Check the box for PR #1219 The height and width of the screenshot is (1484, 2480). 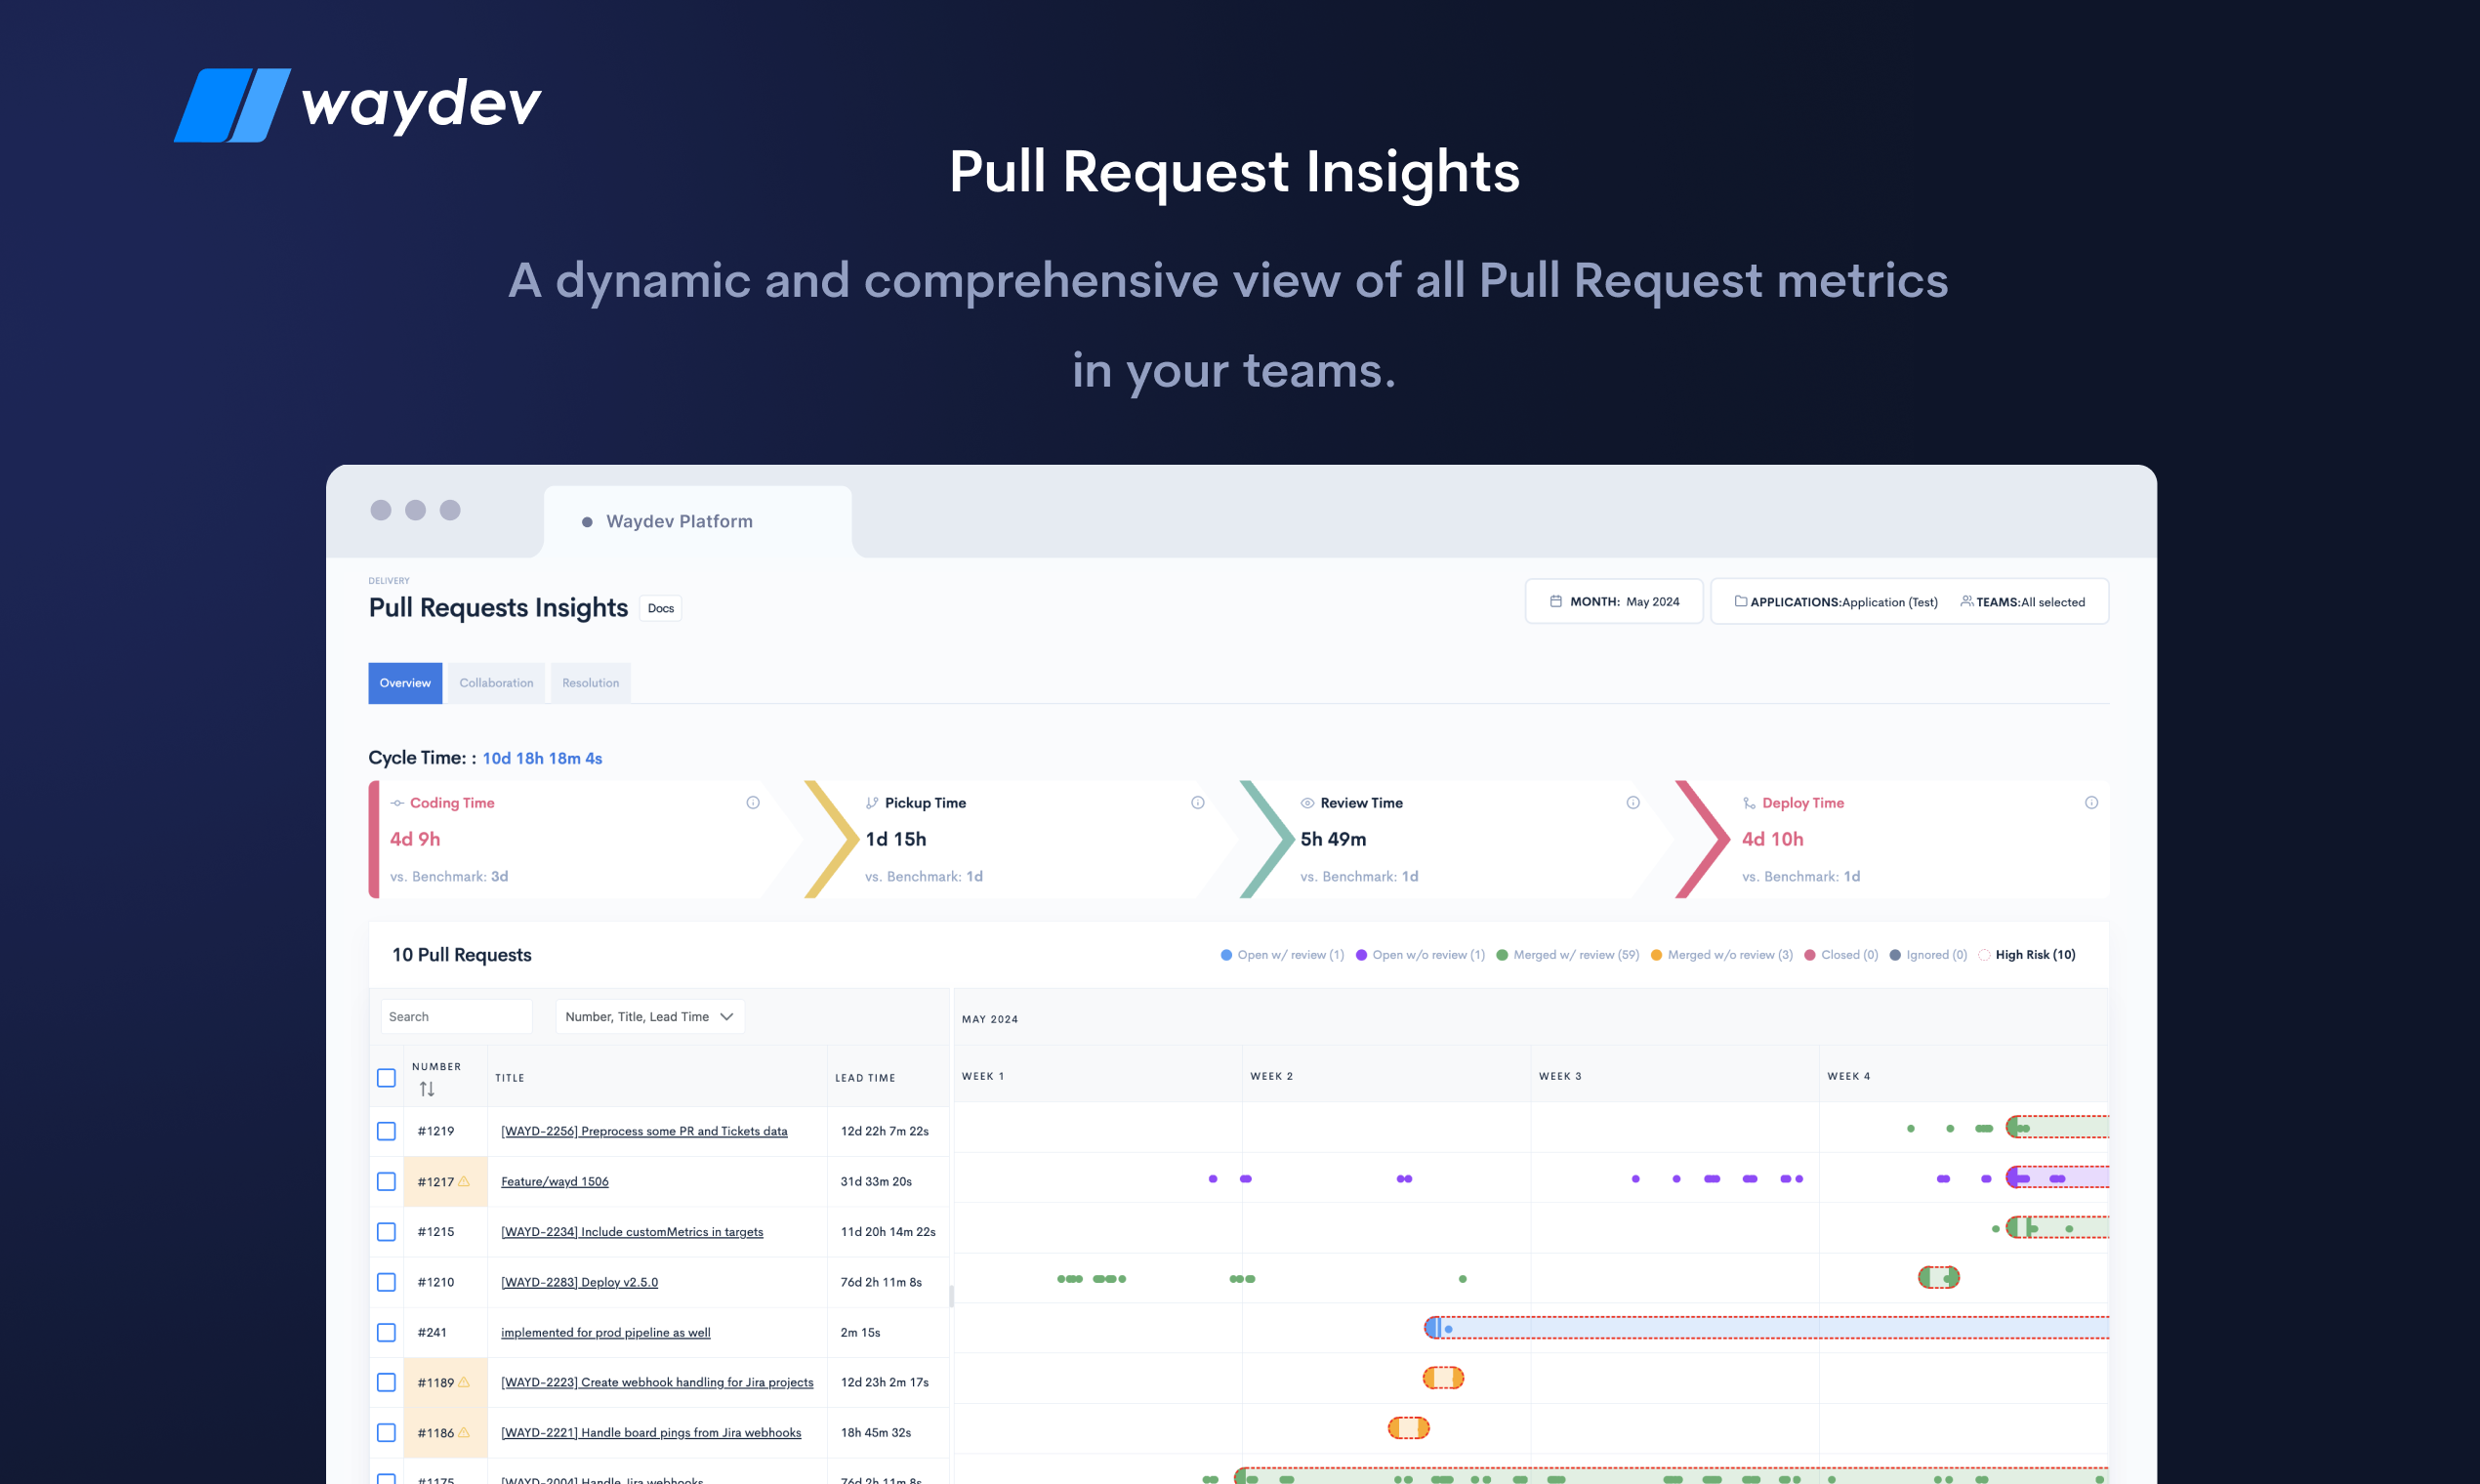[x=386, y=1131]
